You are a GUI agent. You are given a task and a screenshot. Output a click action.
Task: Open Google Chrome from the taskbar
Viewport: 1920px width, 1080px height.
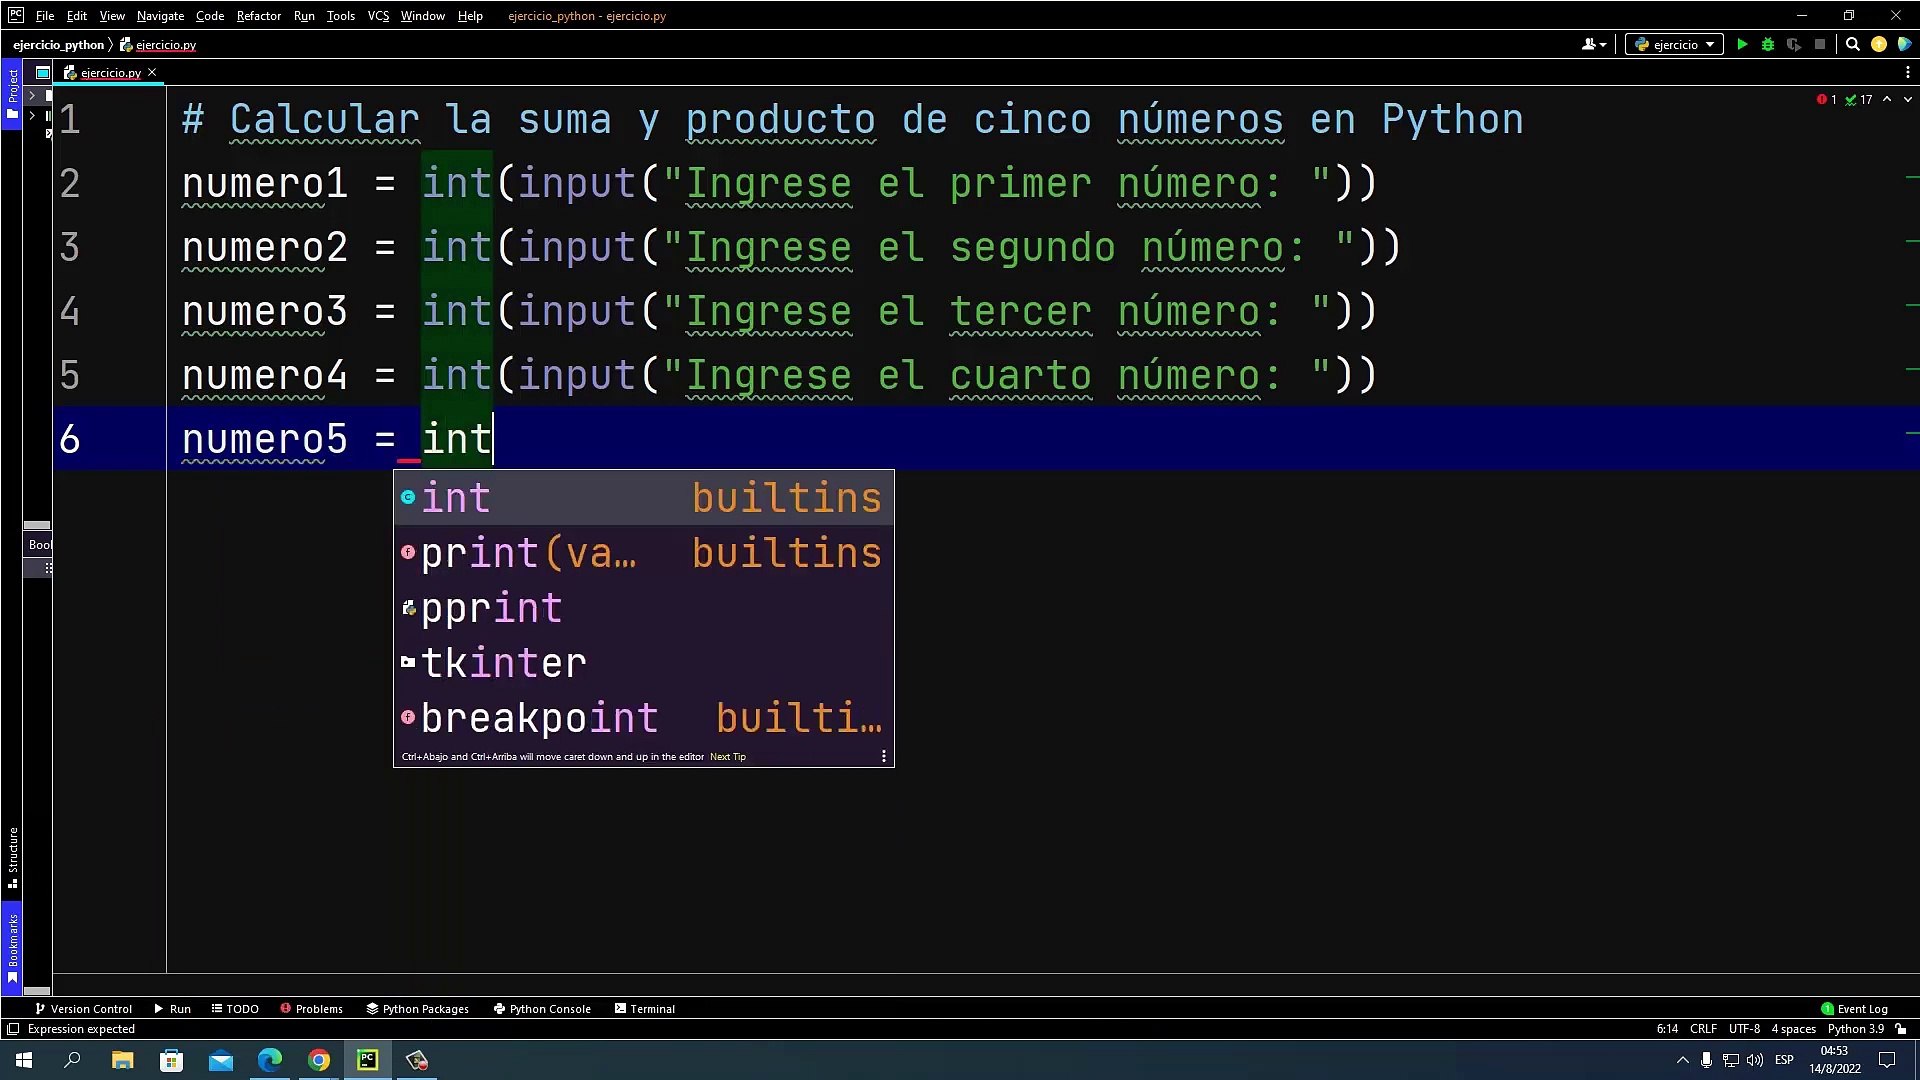[319, 1060]
